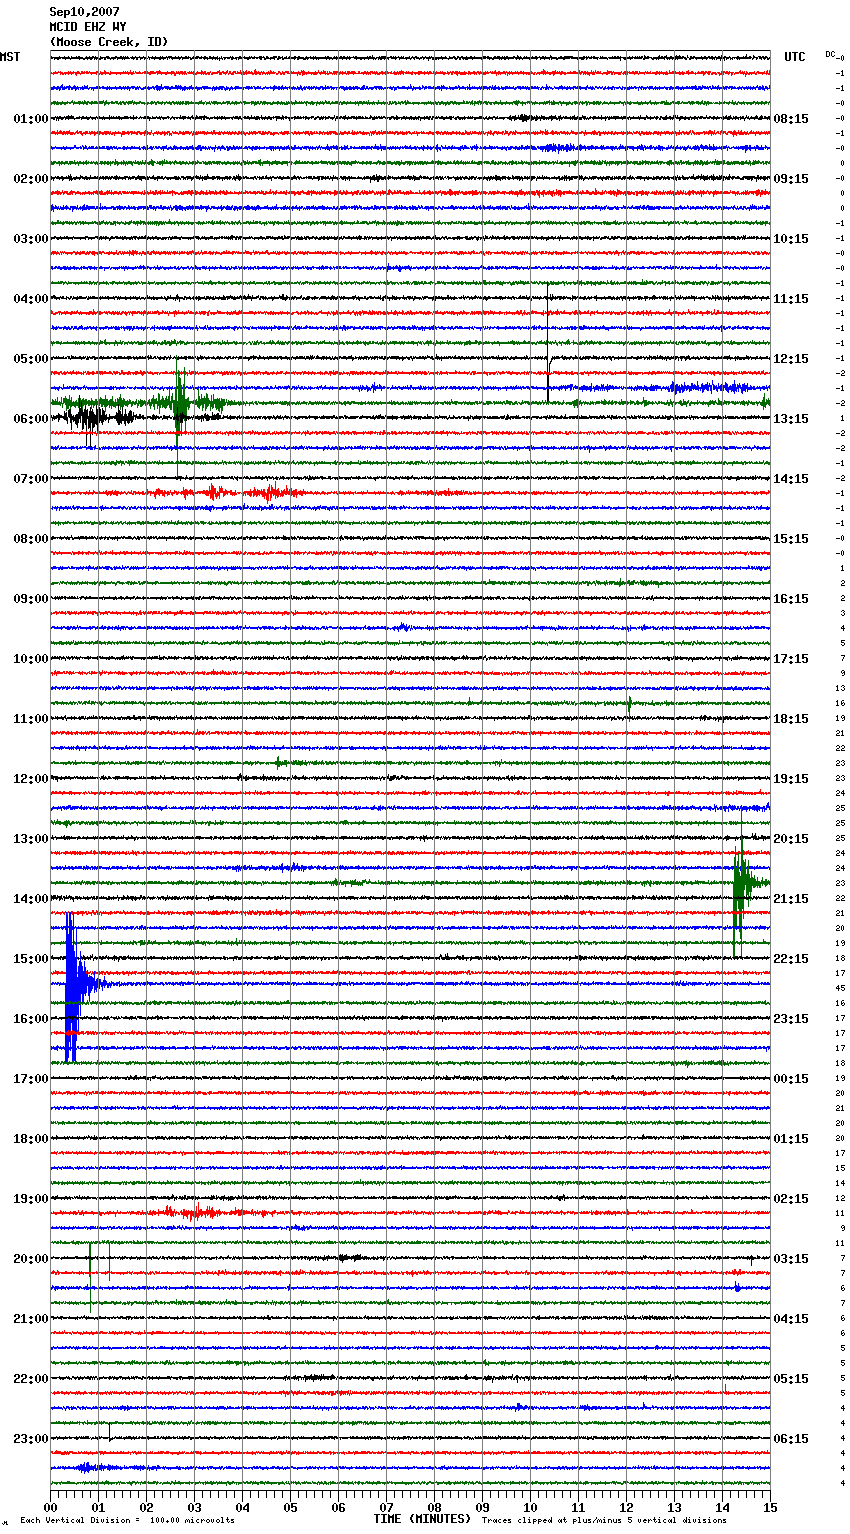Click the 18:15 UTC time label
850x1534 pixels.
(x=791, y=719)
